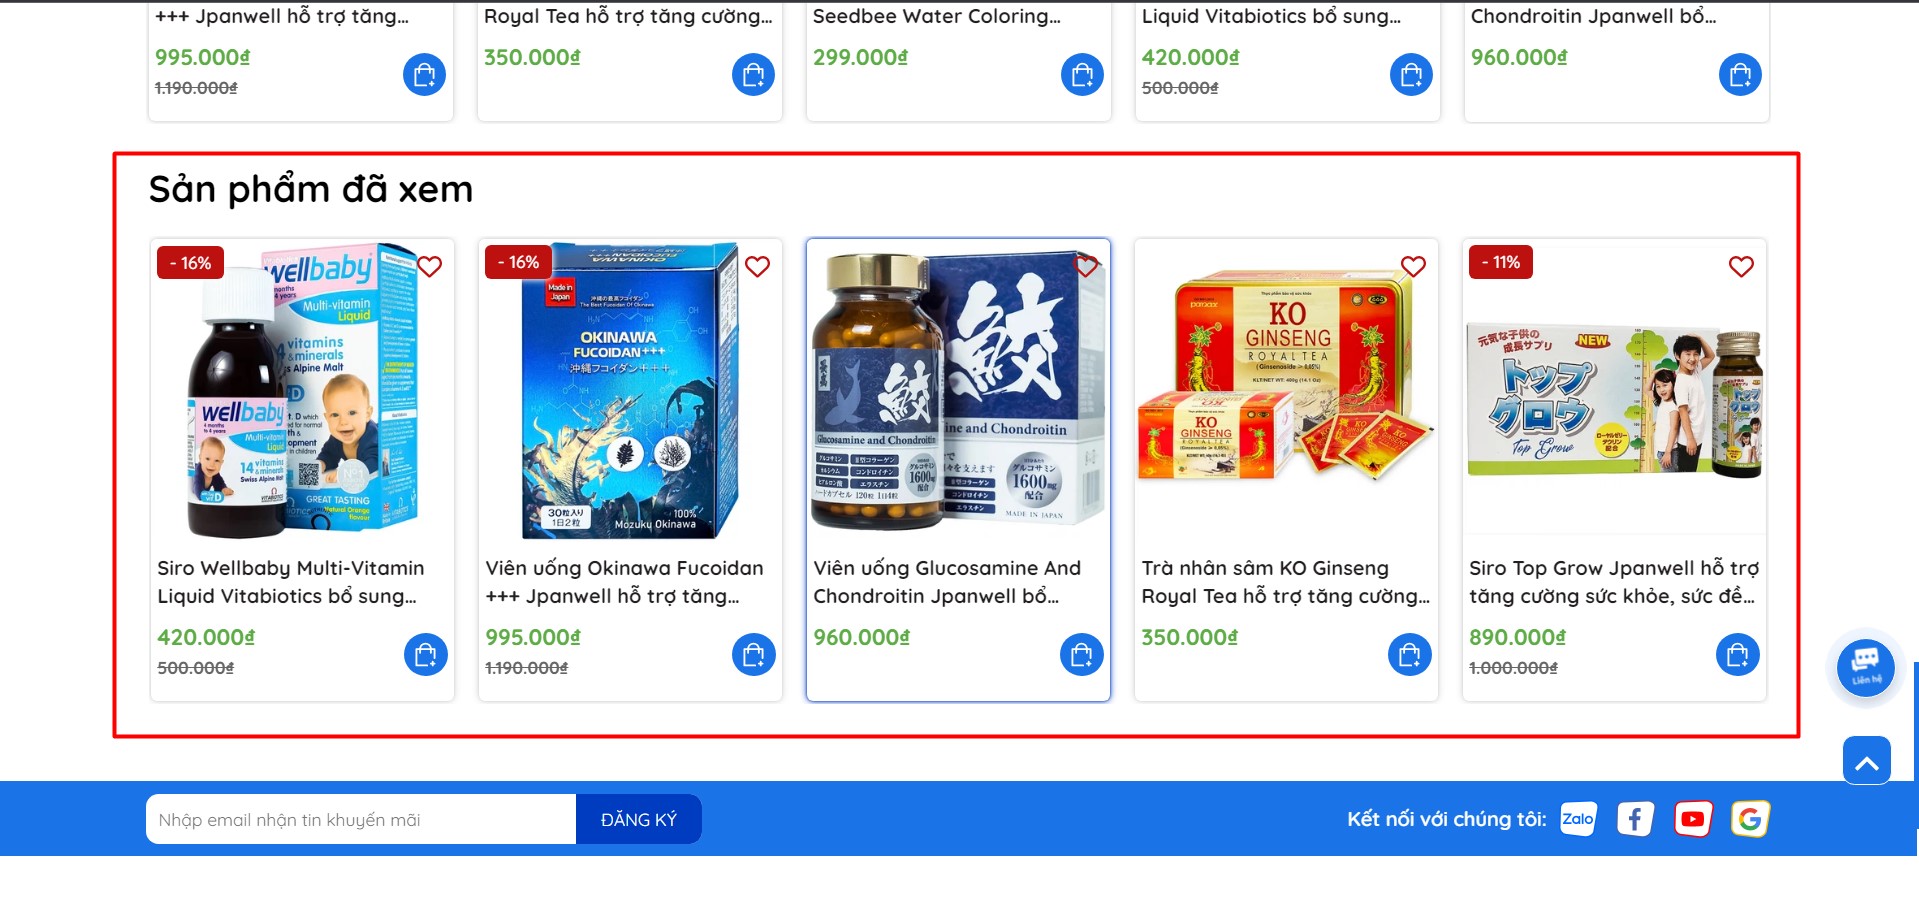The height and width of the screenshot is (908, 1919).
Task: Add Siro Wellbaby product to cart
Action: coord(425,655)
